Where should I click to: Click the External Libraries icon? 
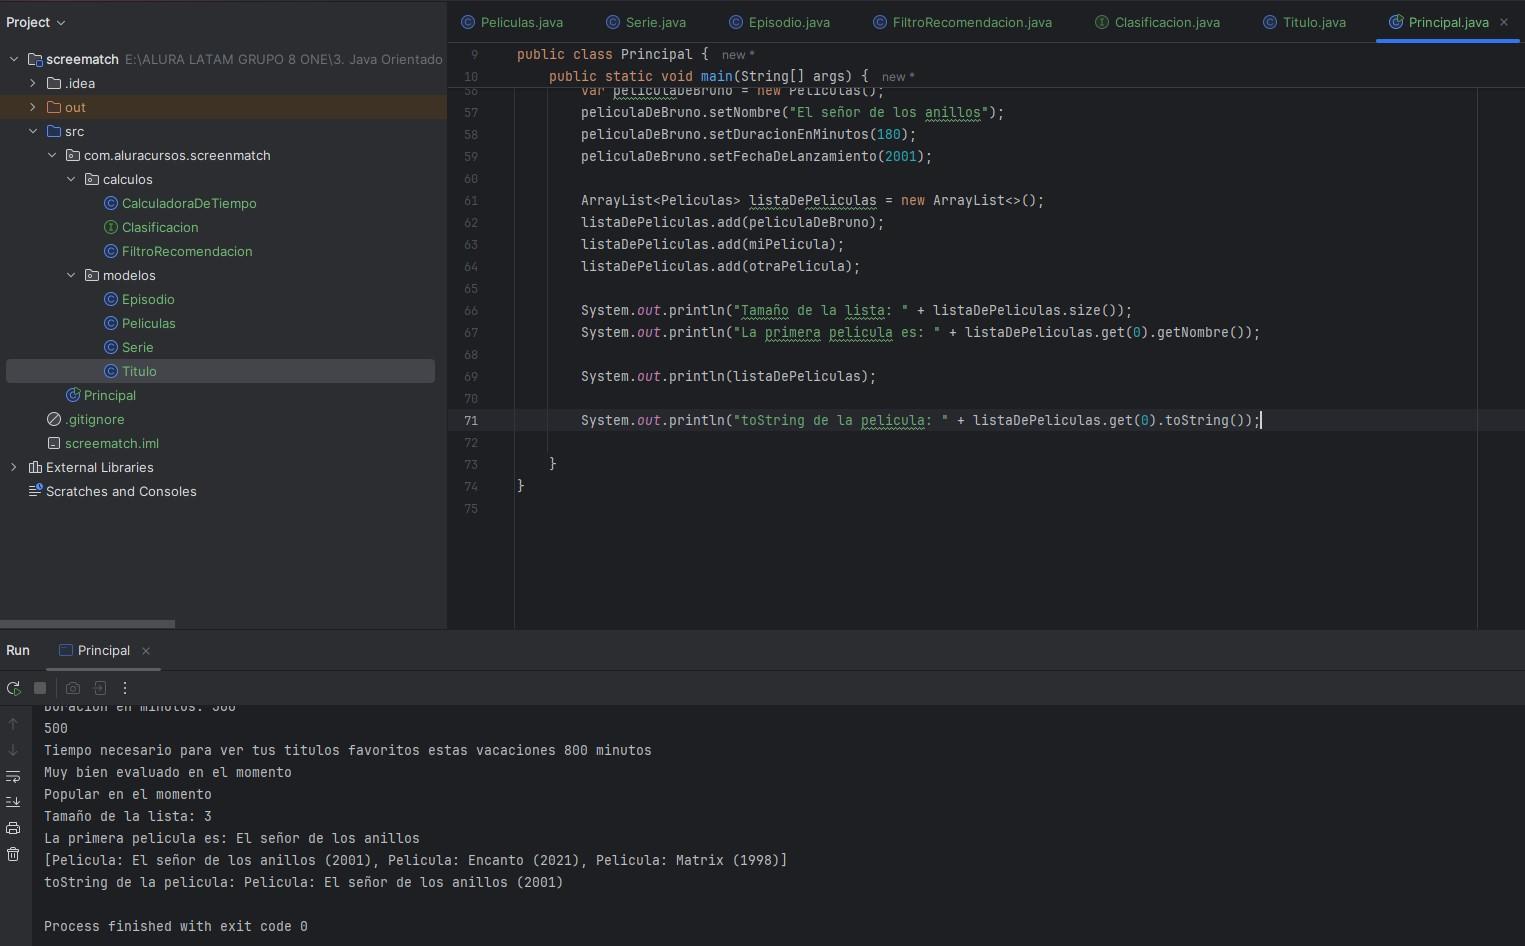[x=35, y=467]
